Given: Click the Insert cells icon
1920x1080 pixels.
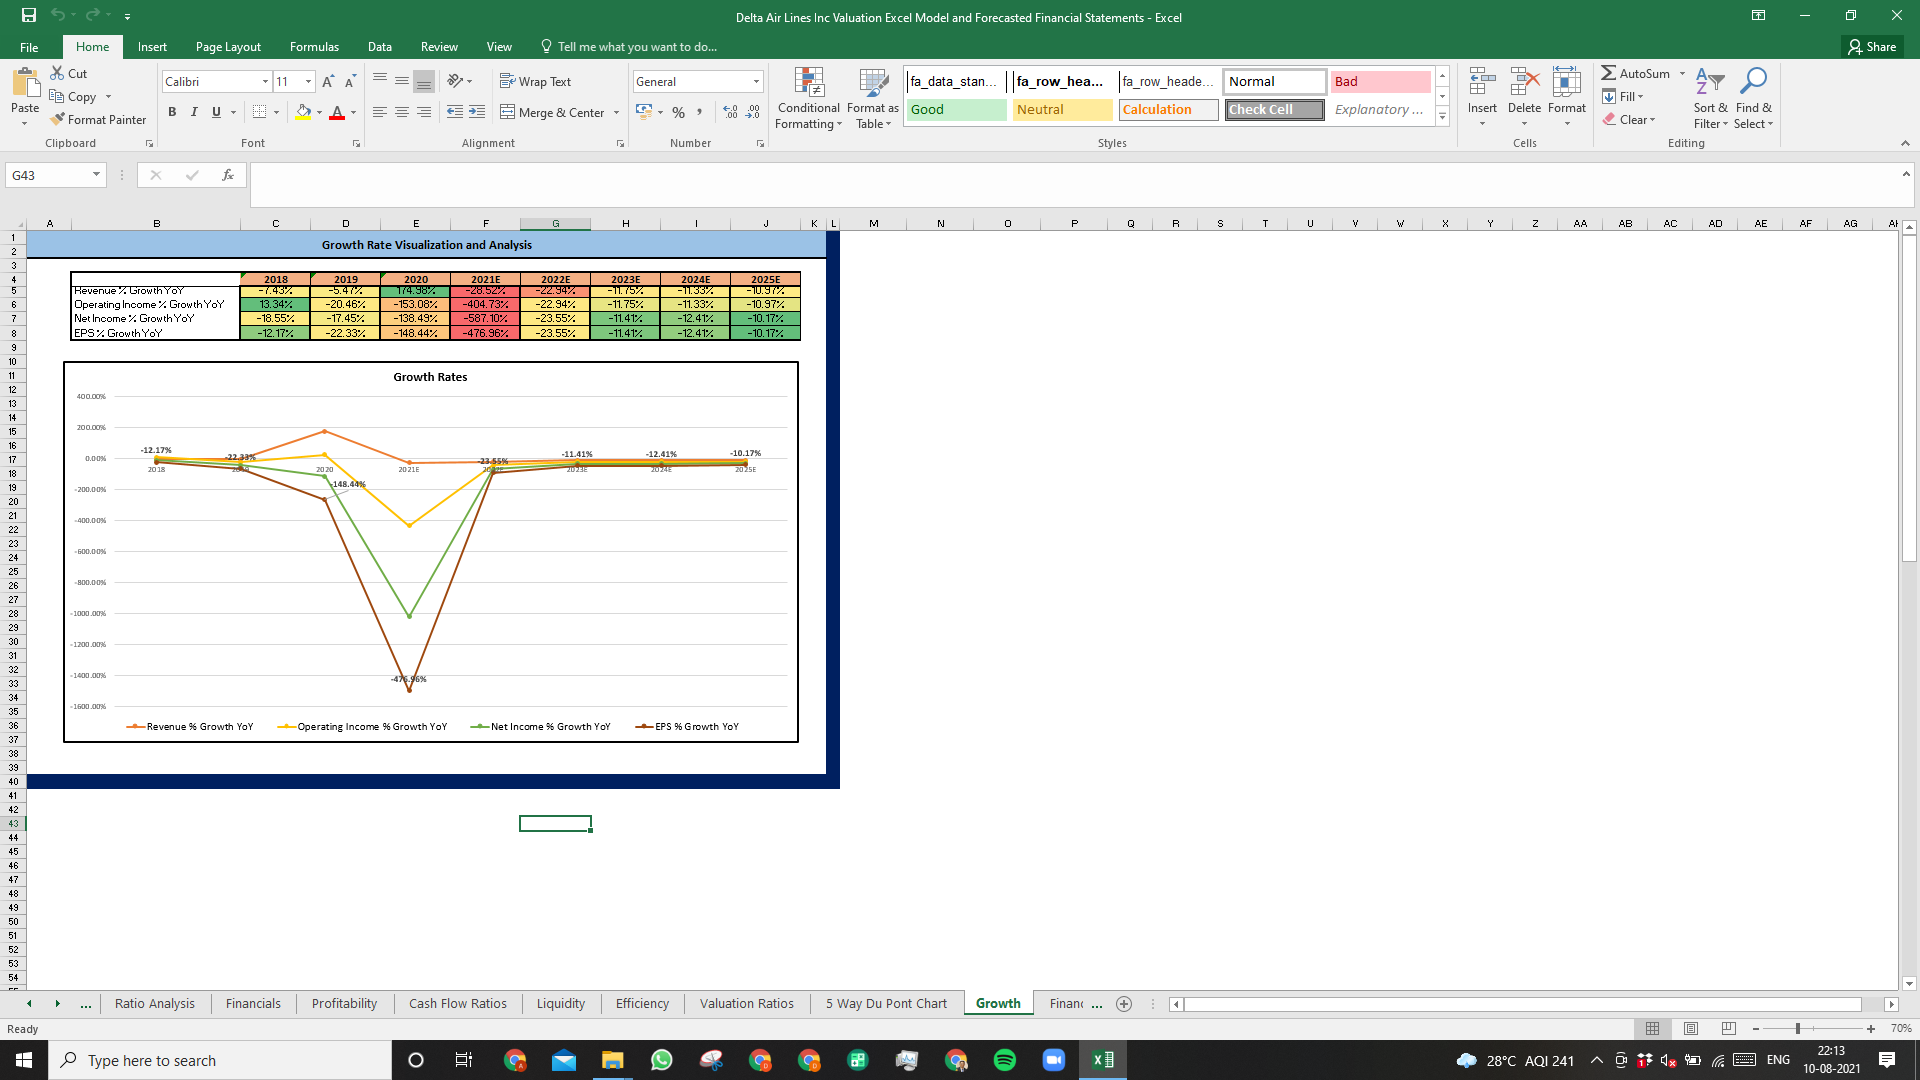Looking at the screenshot, I should pos(1482,82).
